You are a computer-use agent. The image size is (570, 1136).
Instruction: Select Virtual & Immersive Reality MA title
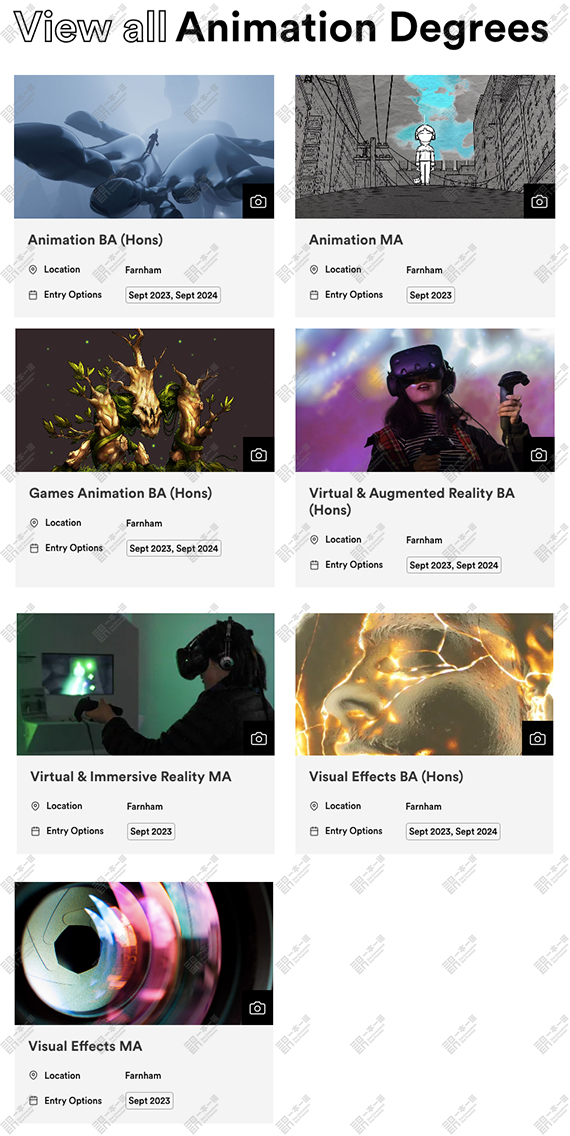(130, 777)
